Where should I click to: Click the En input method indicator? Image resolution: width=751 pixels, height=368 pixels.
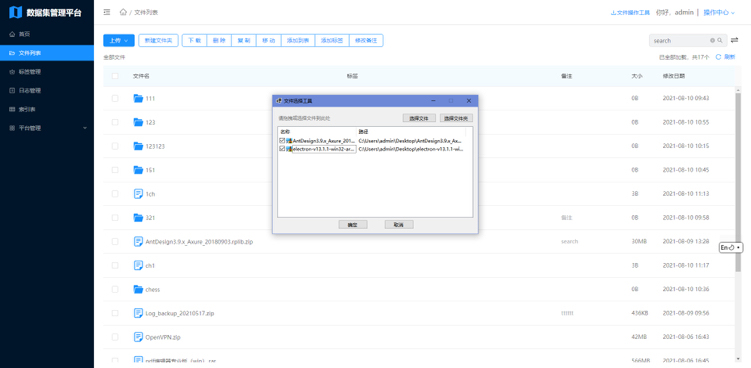tap(731, 248)
